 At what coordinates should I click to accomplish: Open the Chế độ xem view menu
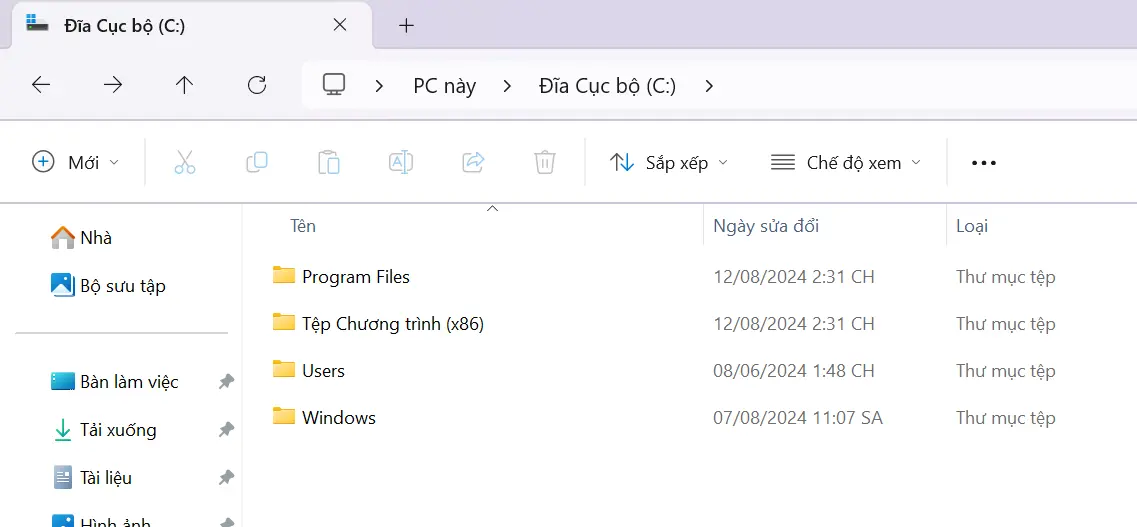click(846, 162)
